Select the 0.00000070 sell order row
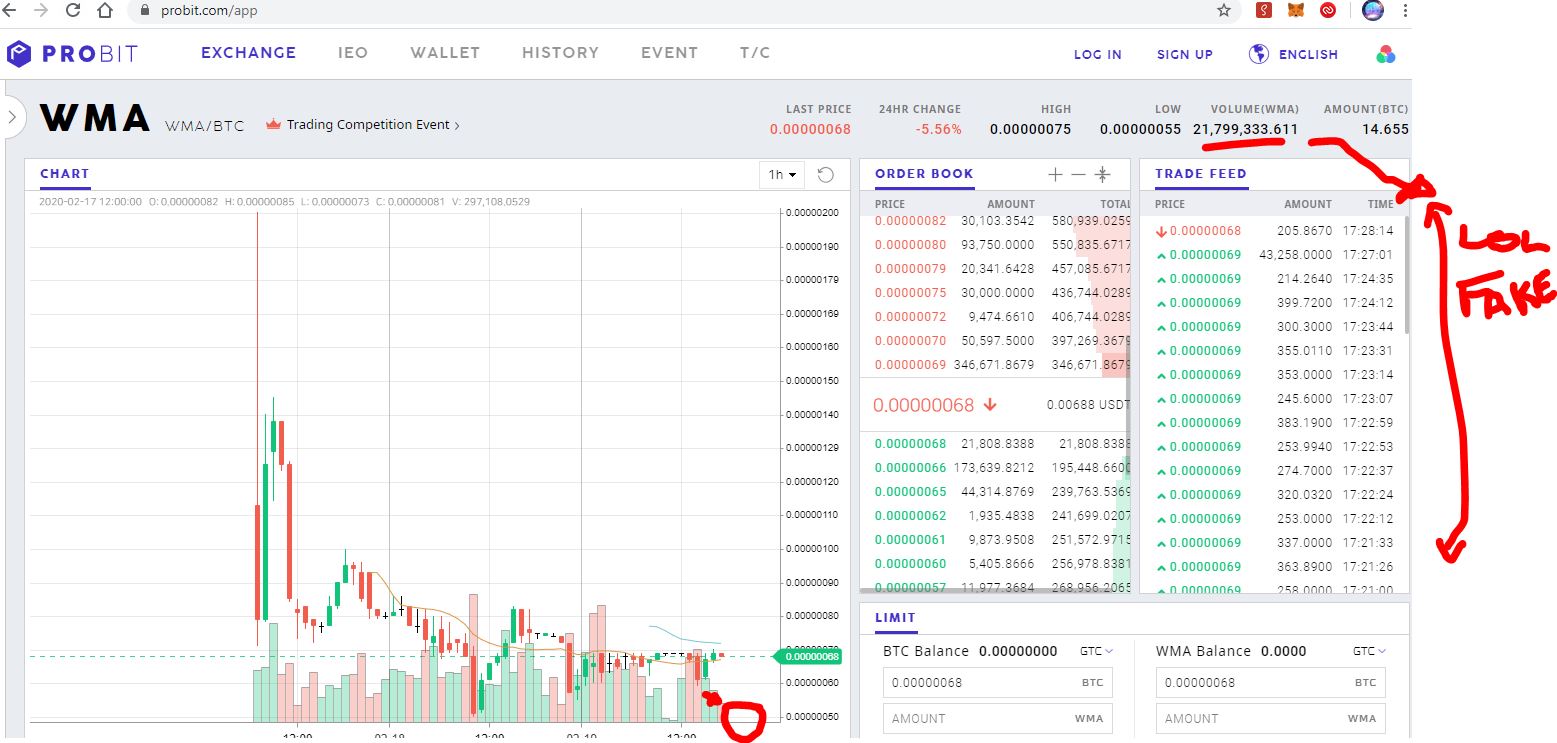Viewport: 1557px width, 743px height. coord(996,341)
